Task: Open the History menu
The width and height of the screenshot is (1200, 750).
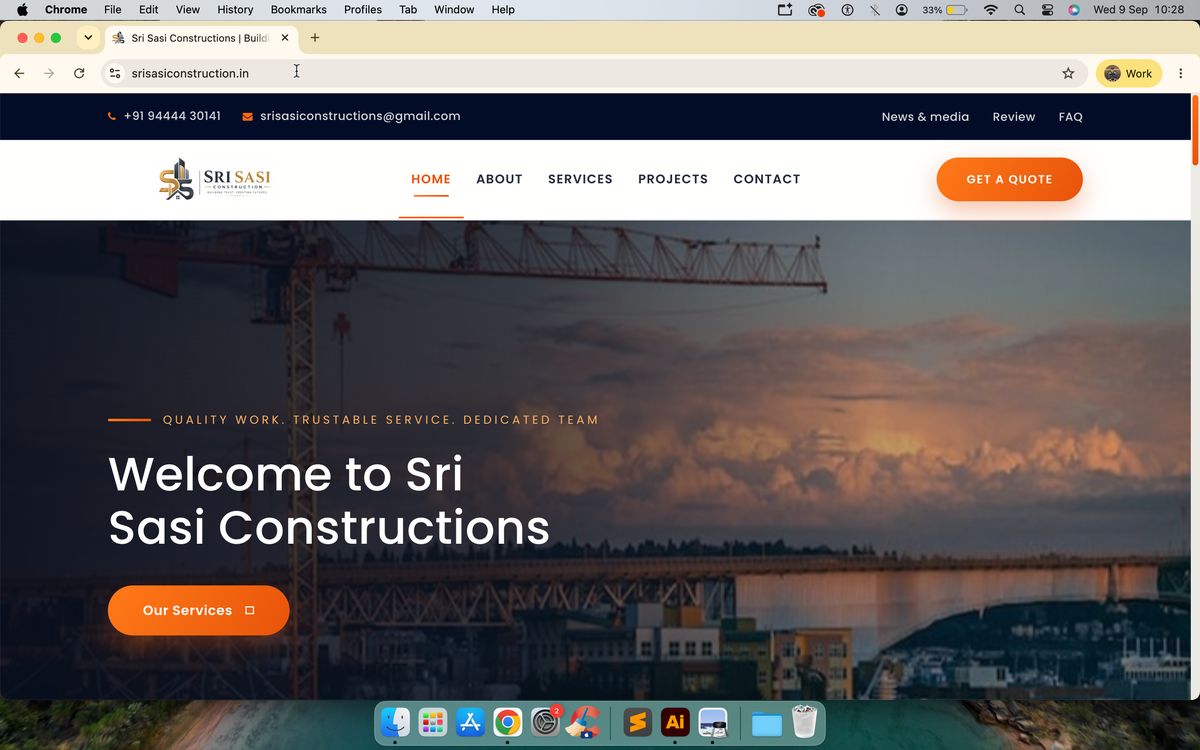Action: 235,9
